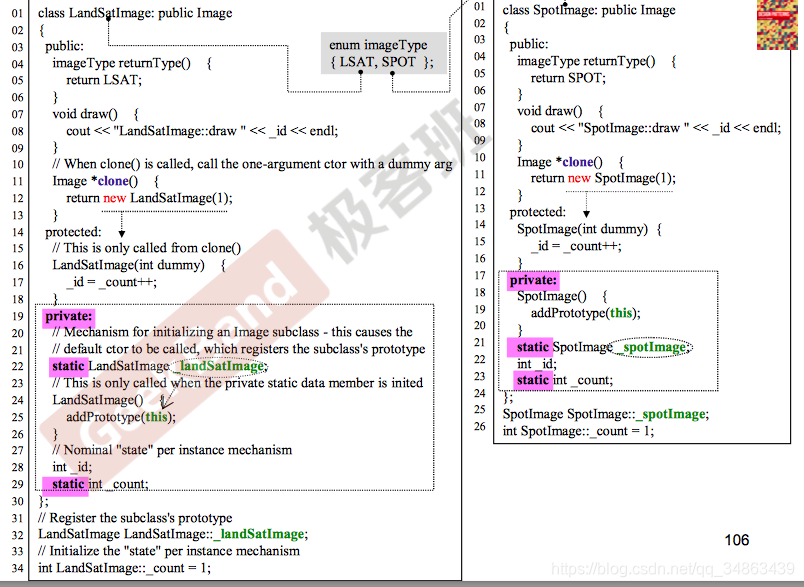Select 'class SpotImage: public Image' declaration

coord(589,10)
